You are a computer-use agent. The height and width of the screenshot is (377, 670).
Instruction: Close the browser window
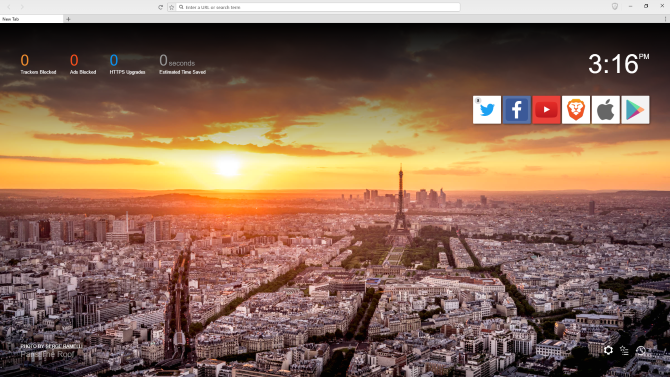point(662,6)
